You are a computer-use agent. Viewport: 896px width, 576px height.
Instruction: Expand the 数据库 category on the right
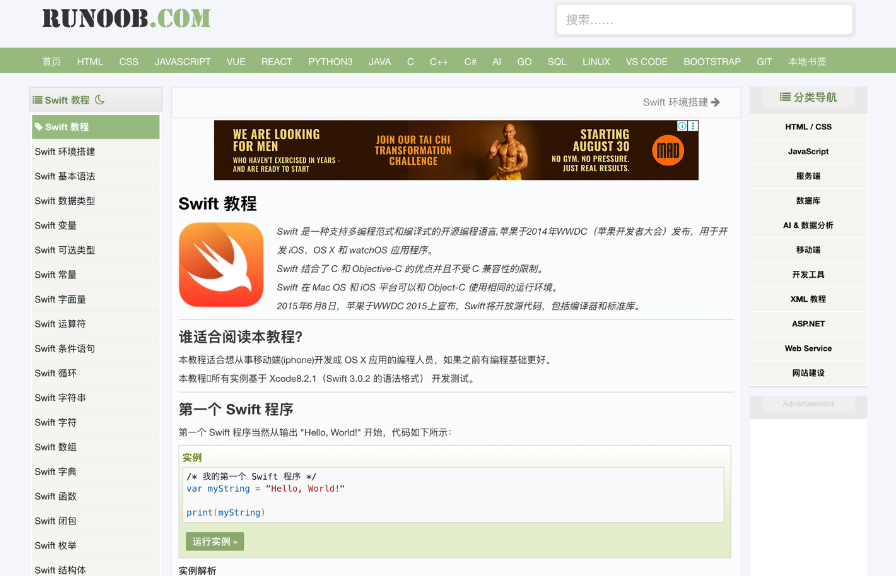[808, 201]
